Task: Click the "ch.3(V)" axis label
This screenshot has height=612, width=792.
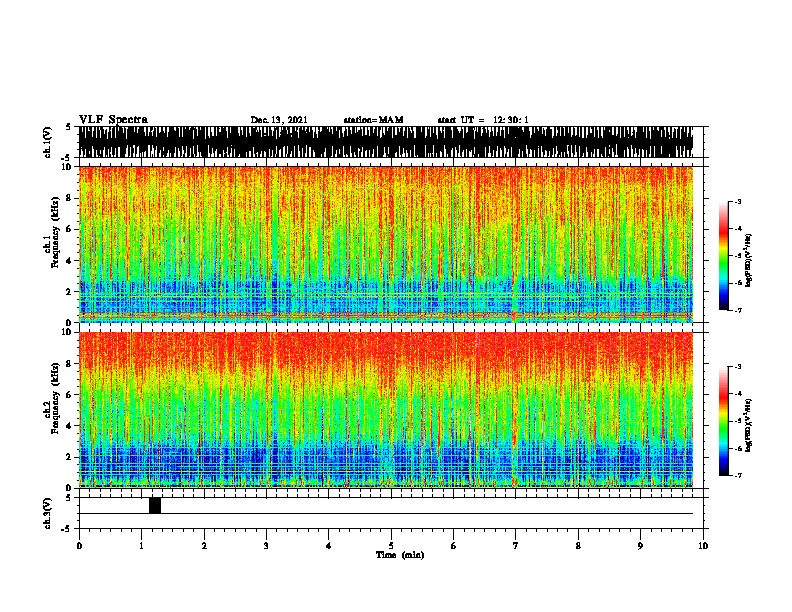Action: click(47, 513)
